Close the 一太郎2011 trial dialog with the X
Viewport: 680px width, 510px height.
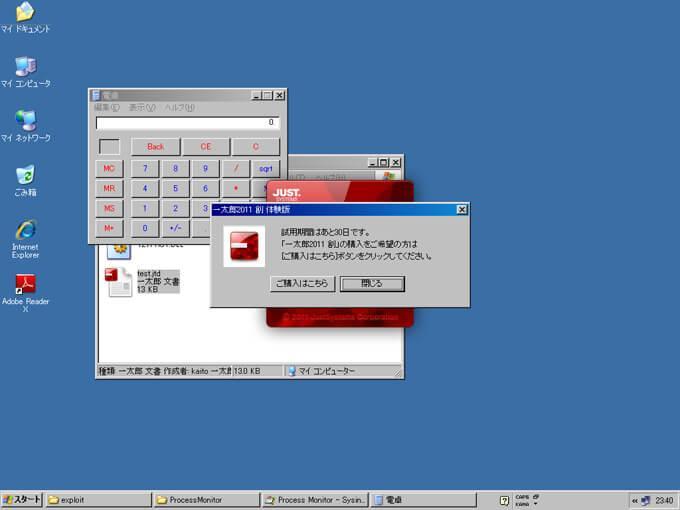pos(462,210)
